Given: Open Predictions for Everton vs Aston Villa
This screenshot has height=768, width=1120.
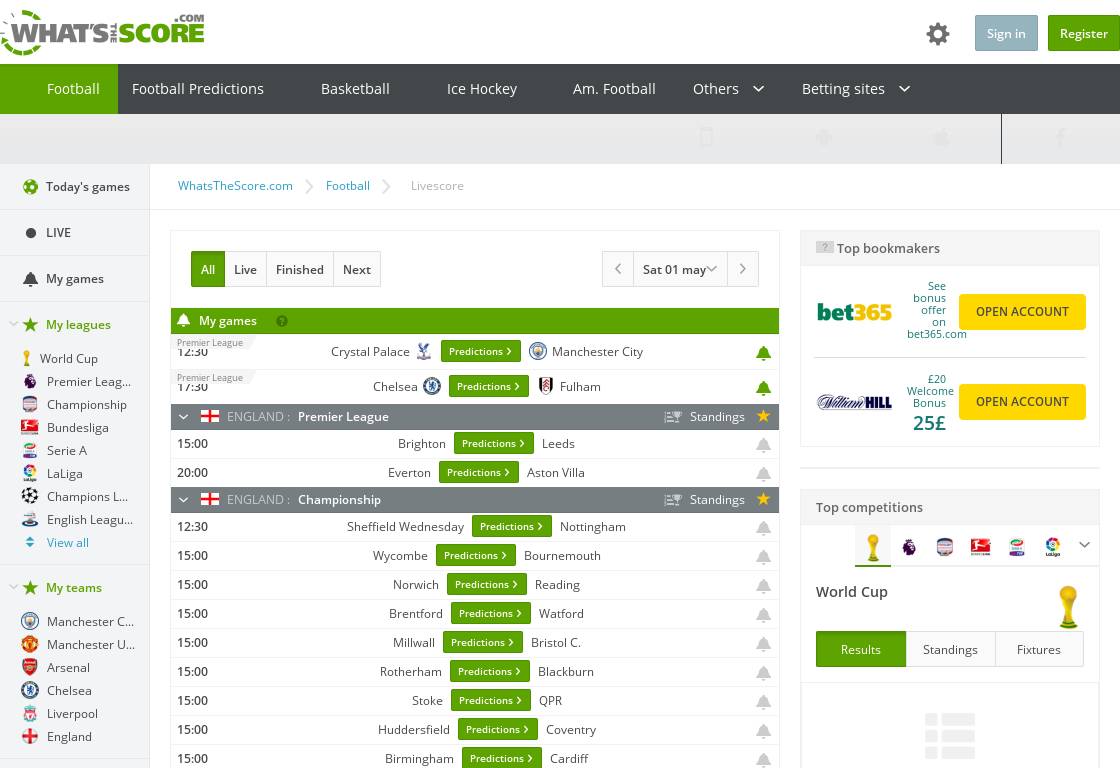Looking at the screenshot, I should coord(478,473).
